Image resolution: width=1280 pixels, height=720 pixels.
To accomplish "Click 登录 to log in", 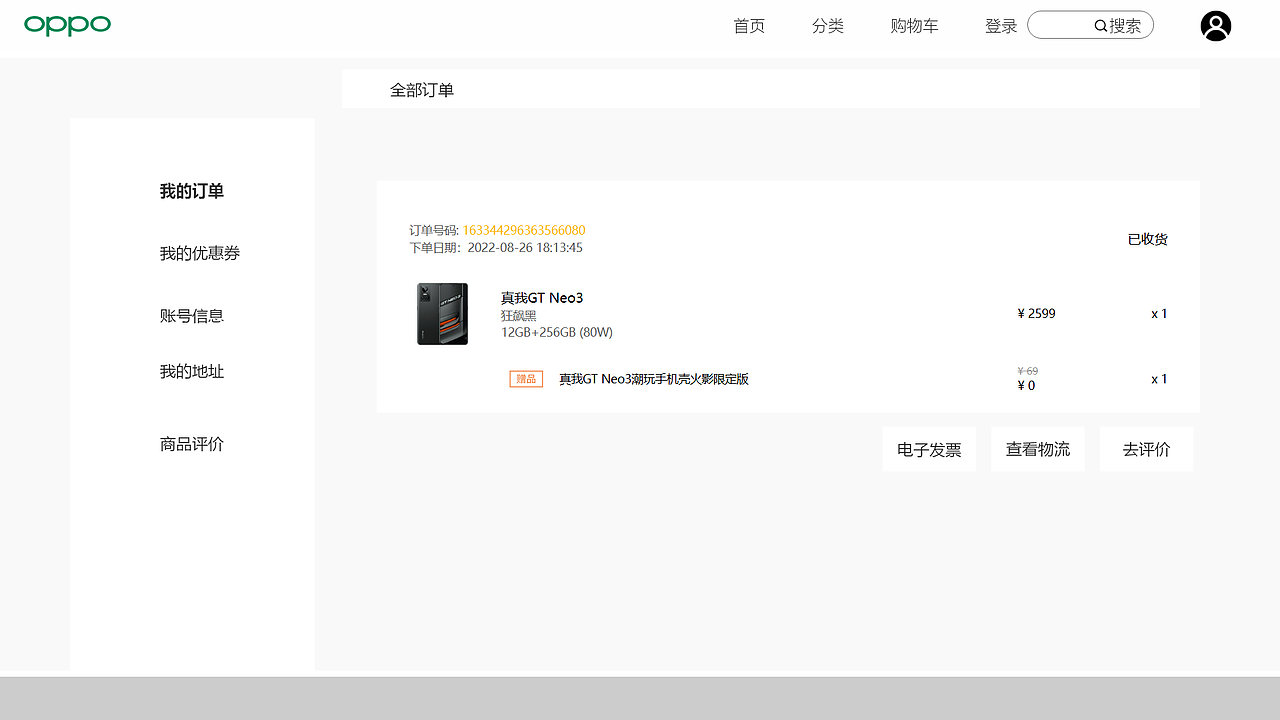I will point(1001,26).
